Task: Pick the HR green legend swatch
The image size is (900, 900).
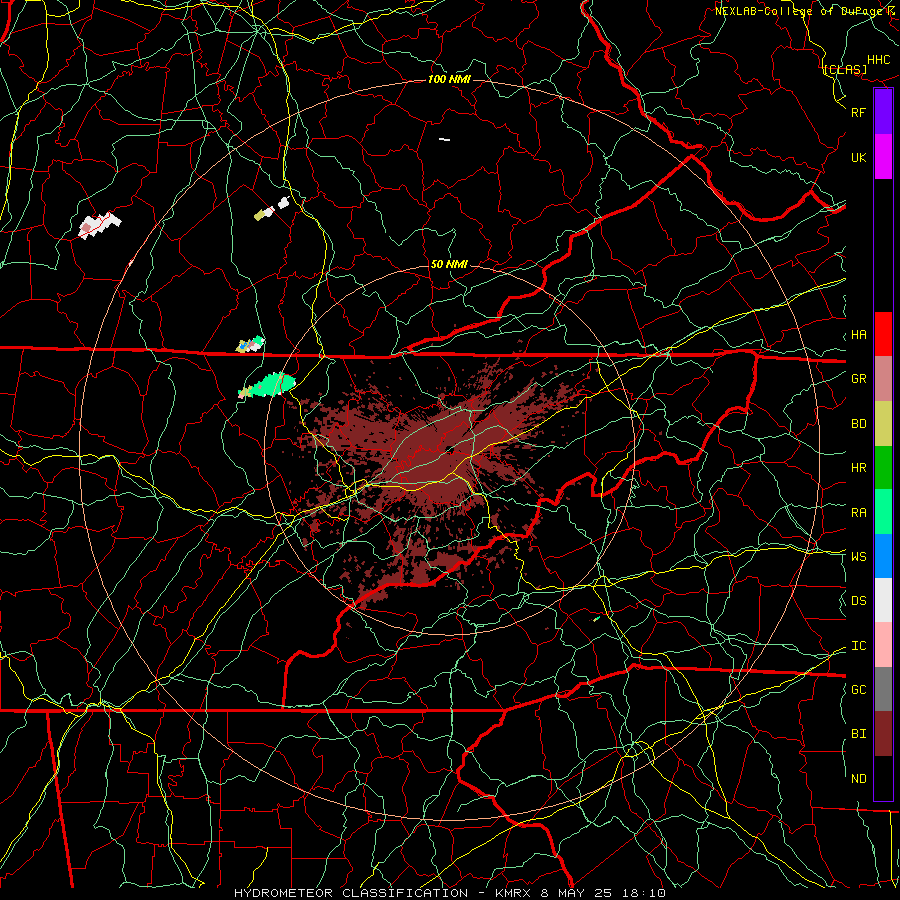Action: 883,468
